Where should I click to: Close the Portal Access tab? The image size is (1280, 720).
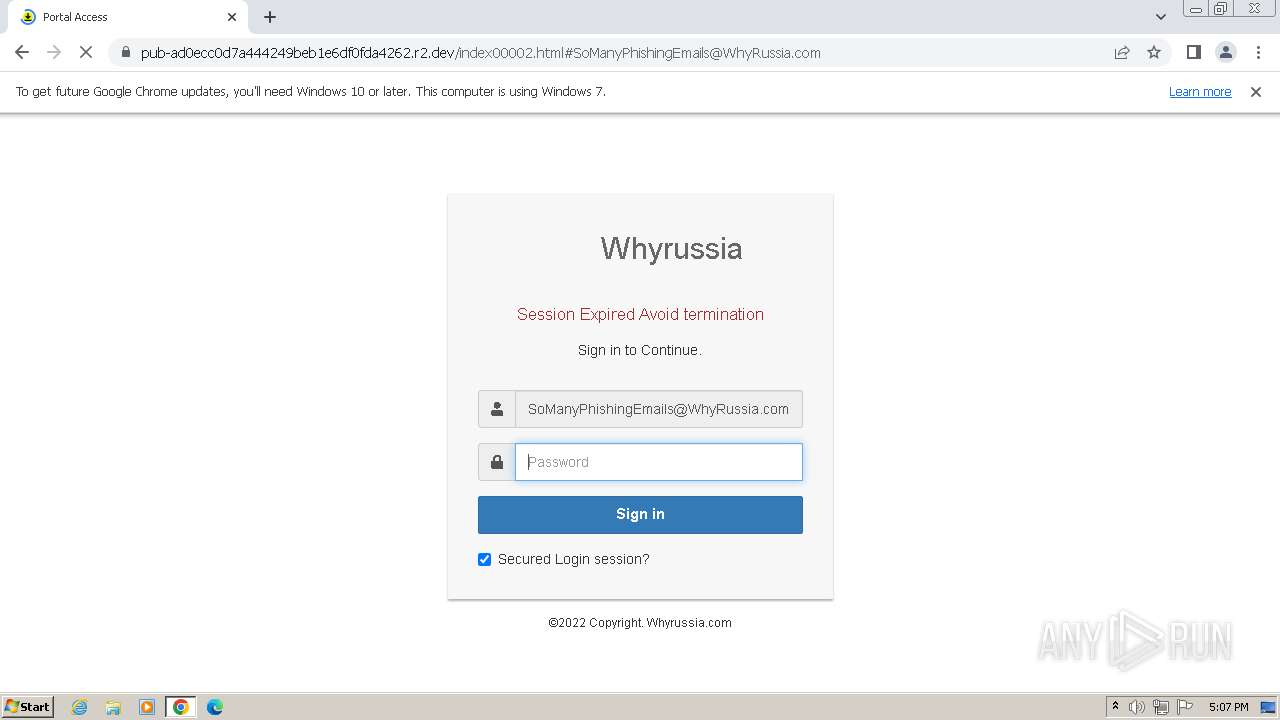[x=232, y=17]
